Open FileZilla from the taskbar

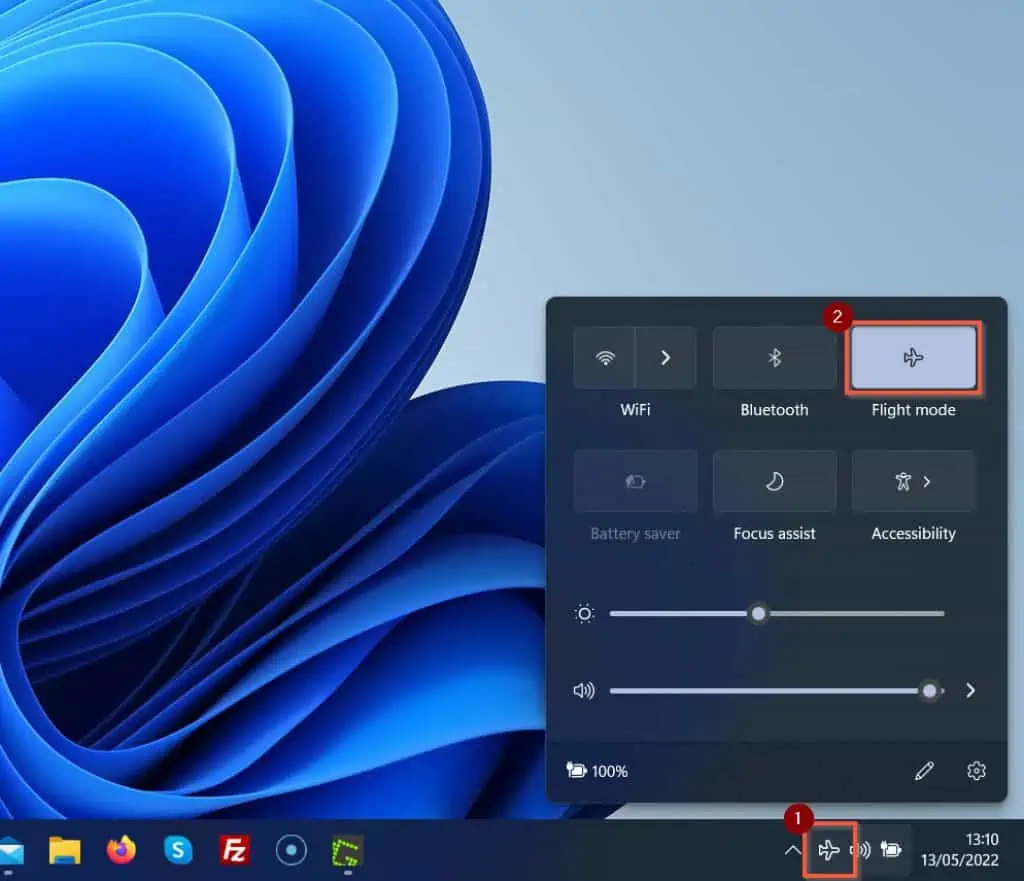pyautogui.click(x=235, y=853)
